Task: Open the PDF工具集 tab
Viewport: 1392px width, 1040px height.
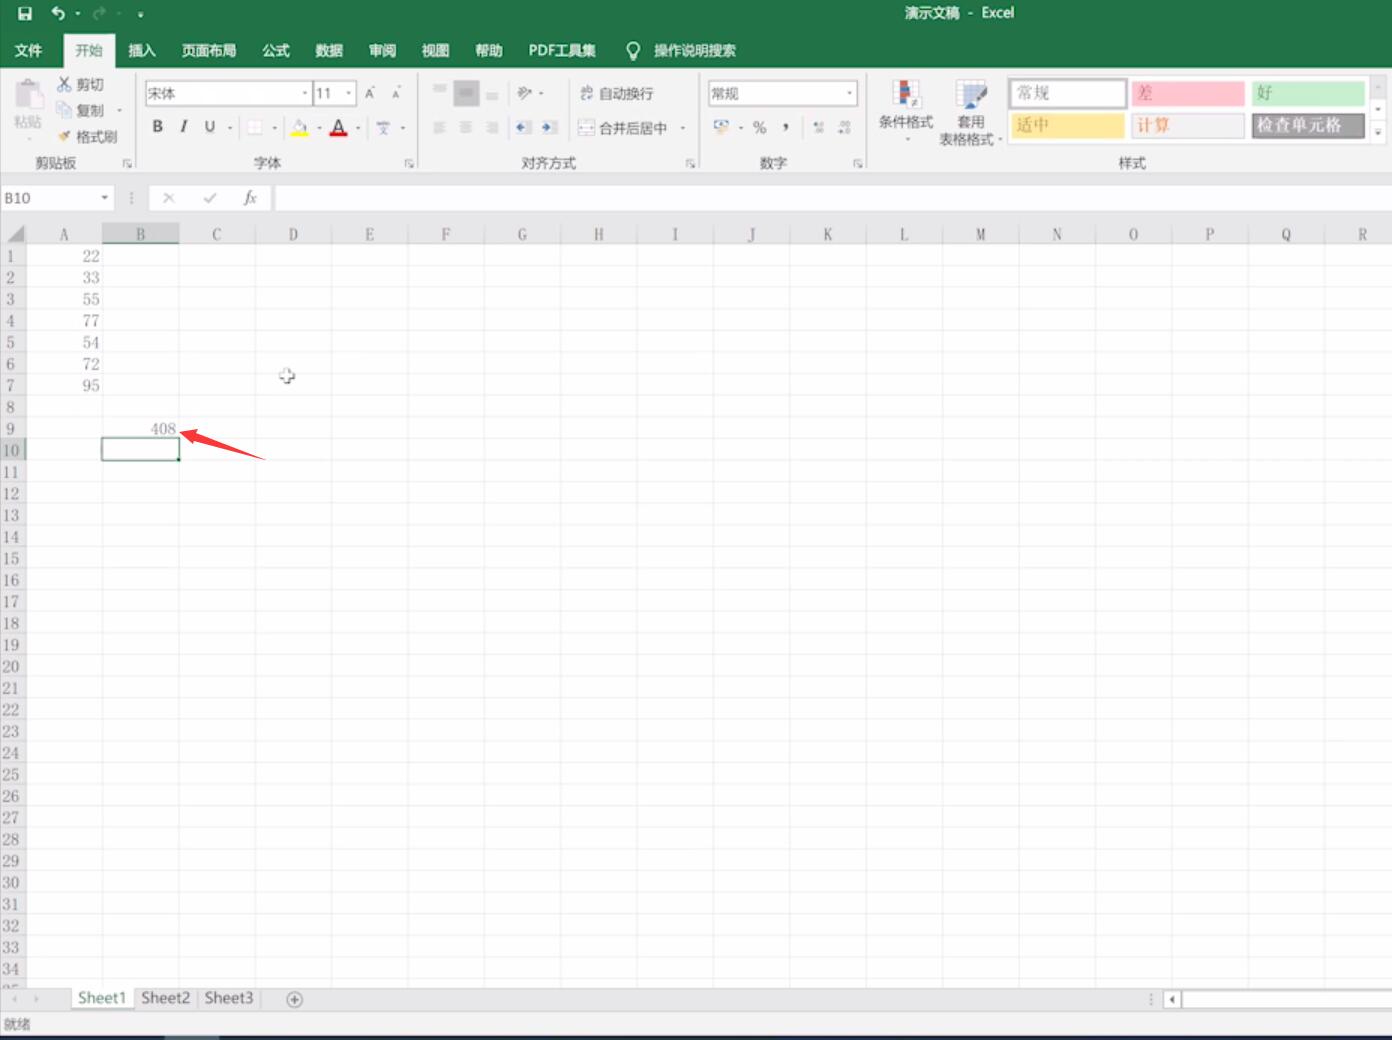Action: (x=562, y=51)
